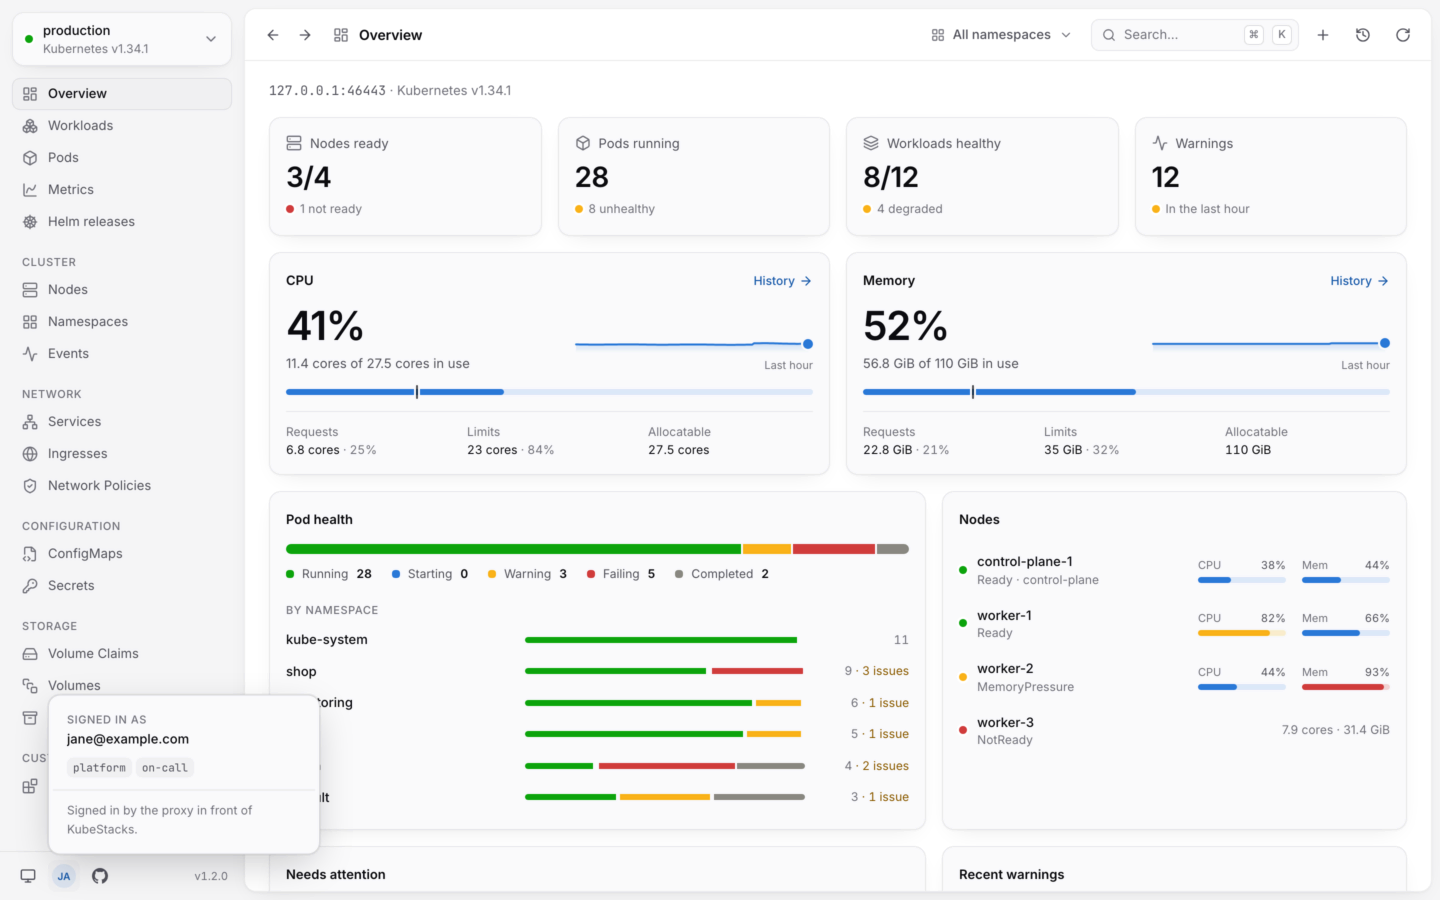Open CPU History link
Screen dimensions: 1440x900
[782, 281]
